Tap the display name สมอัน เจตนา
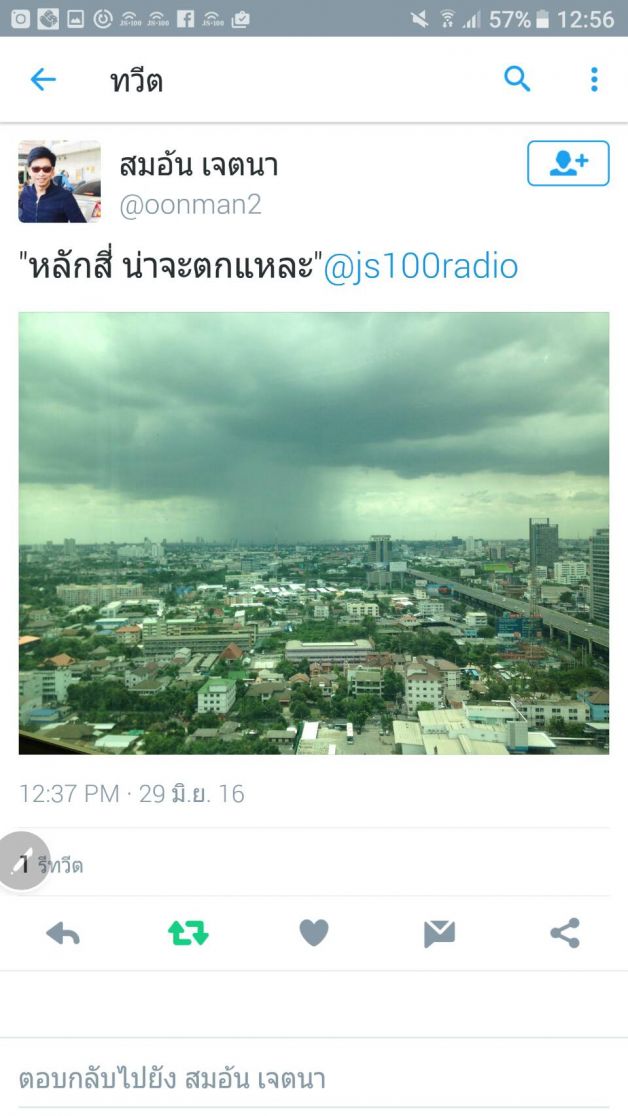The width and height of the screenshot is (628, 1116). (x=199, y=166)
